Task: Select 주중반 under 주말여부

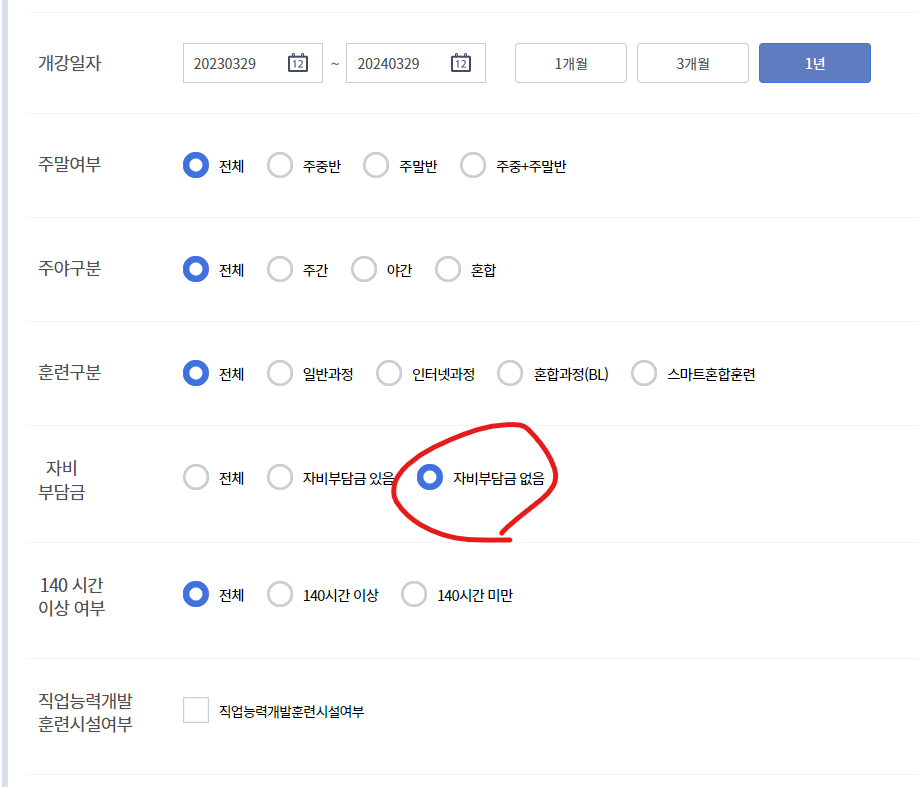Action: (280, 165)
